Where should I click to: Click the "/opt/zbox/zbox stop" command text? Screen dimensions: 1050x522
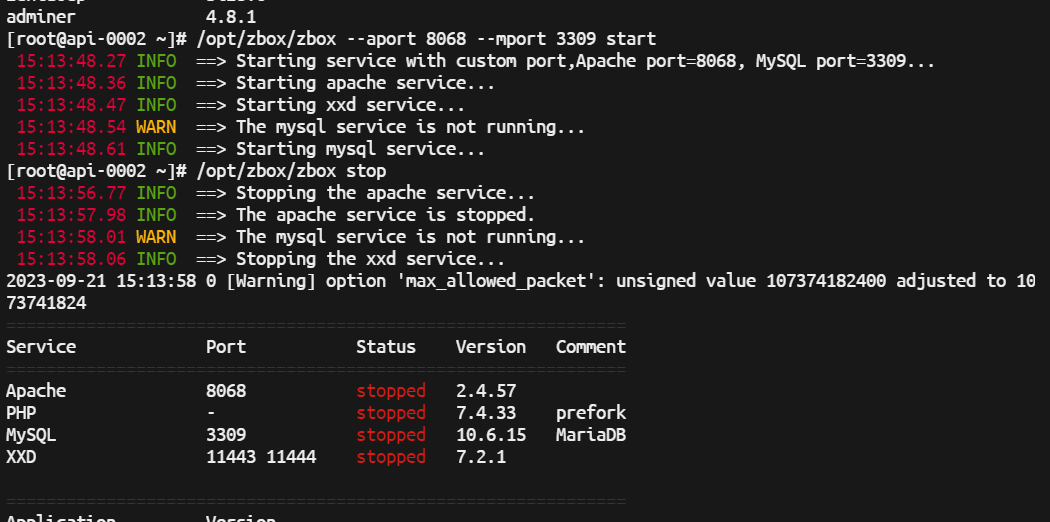(291, 171)
